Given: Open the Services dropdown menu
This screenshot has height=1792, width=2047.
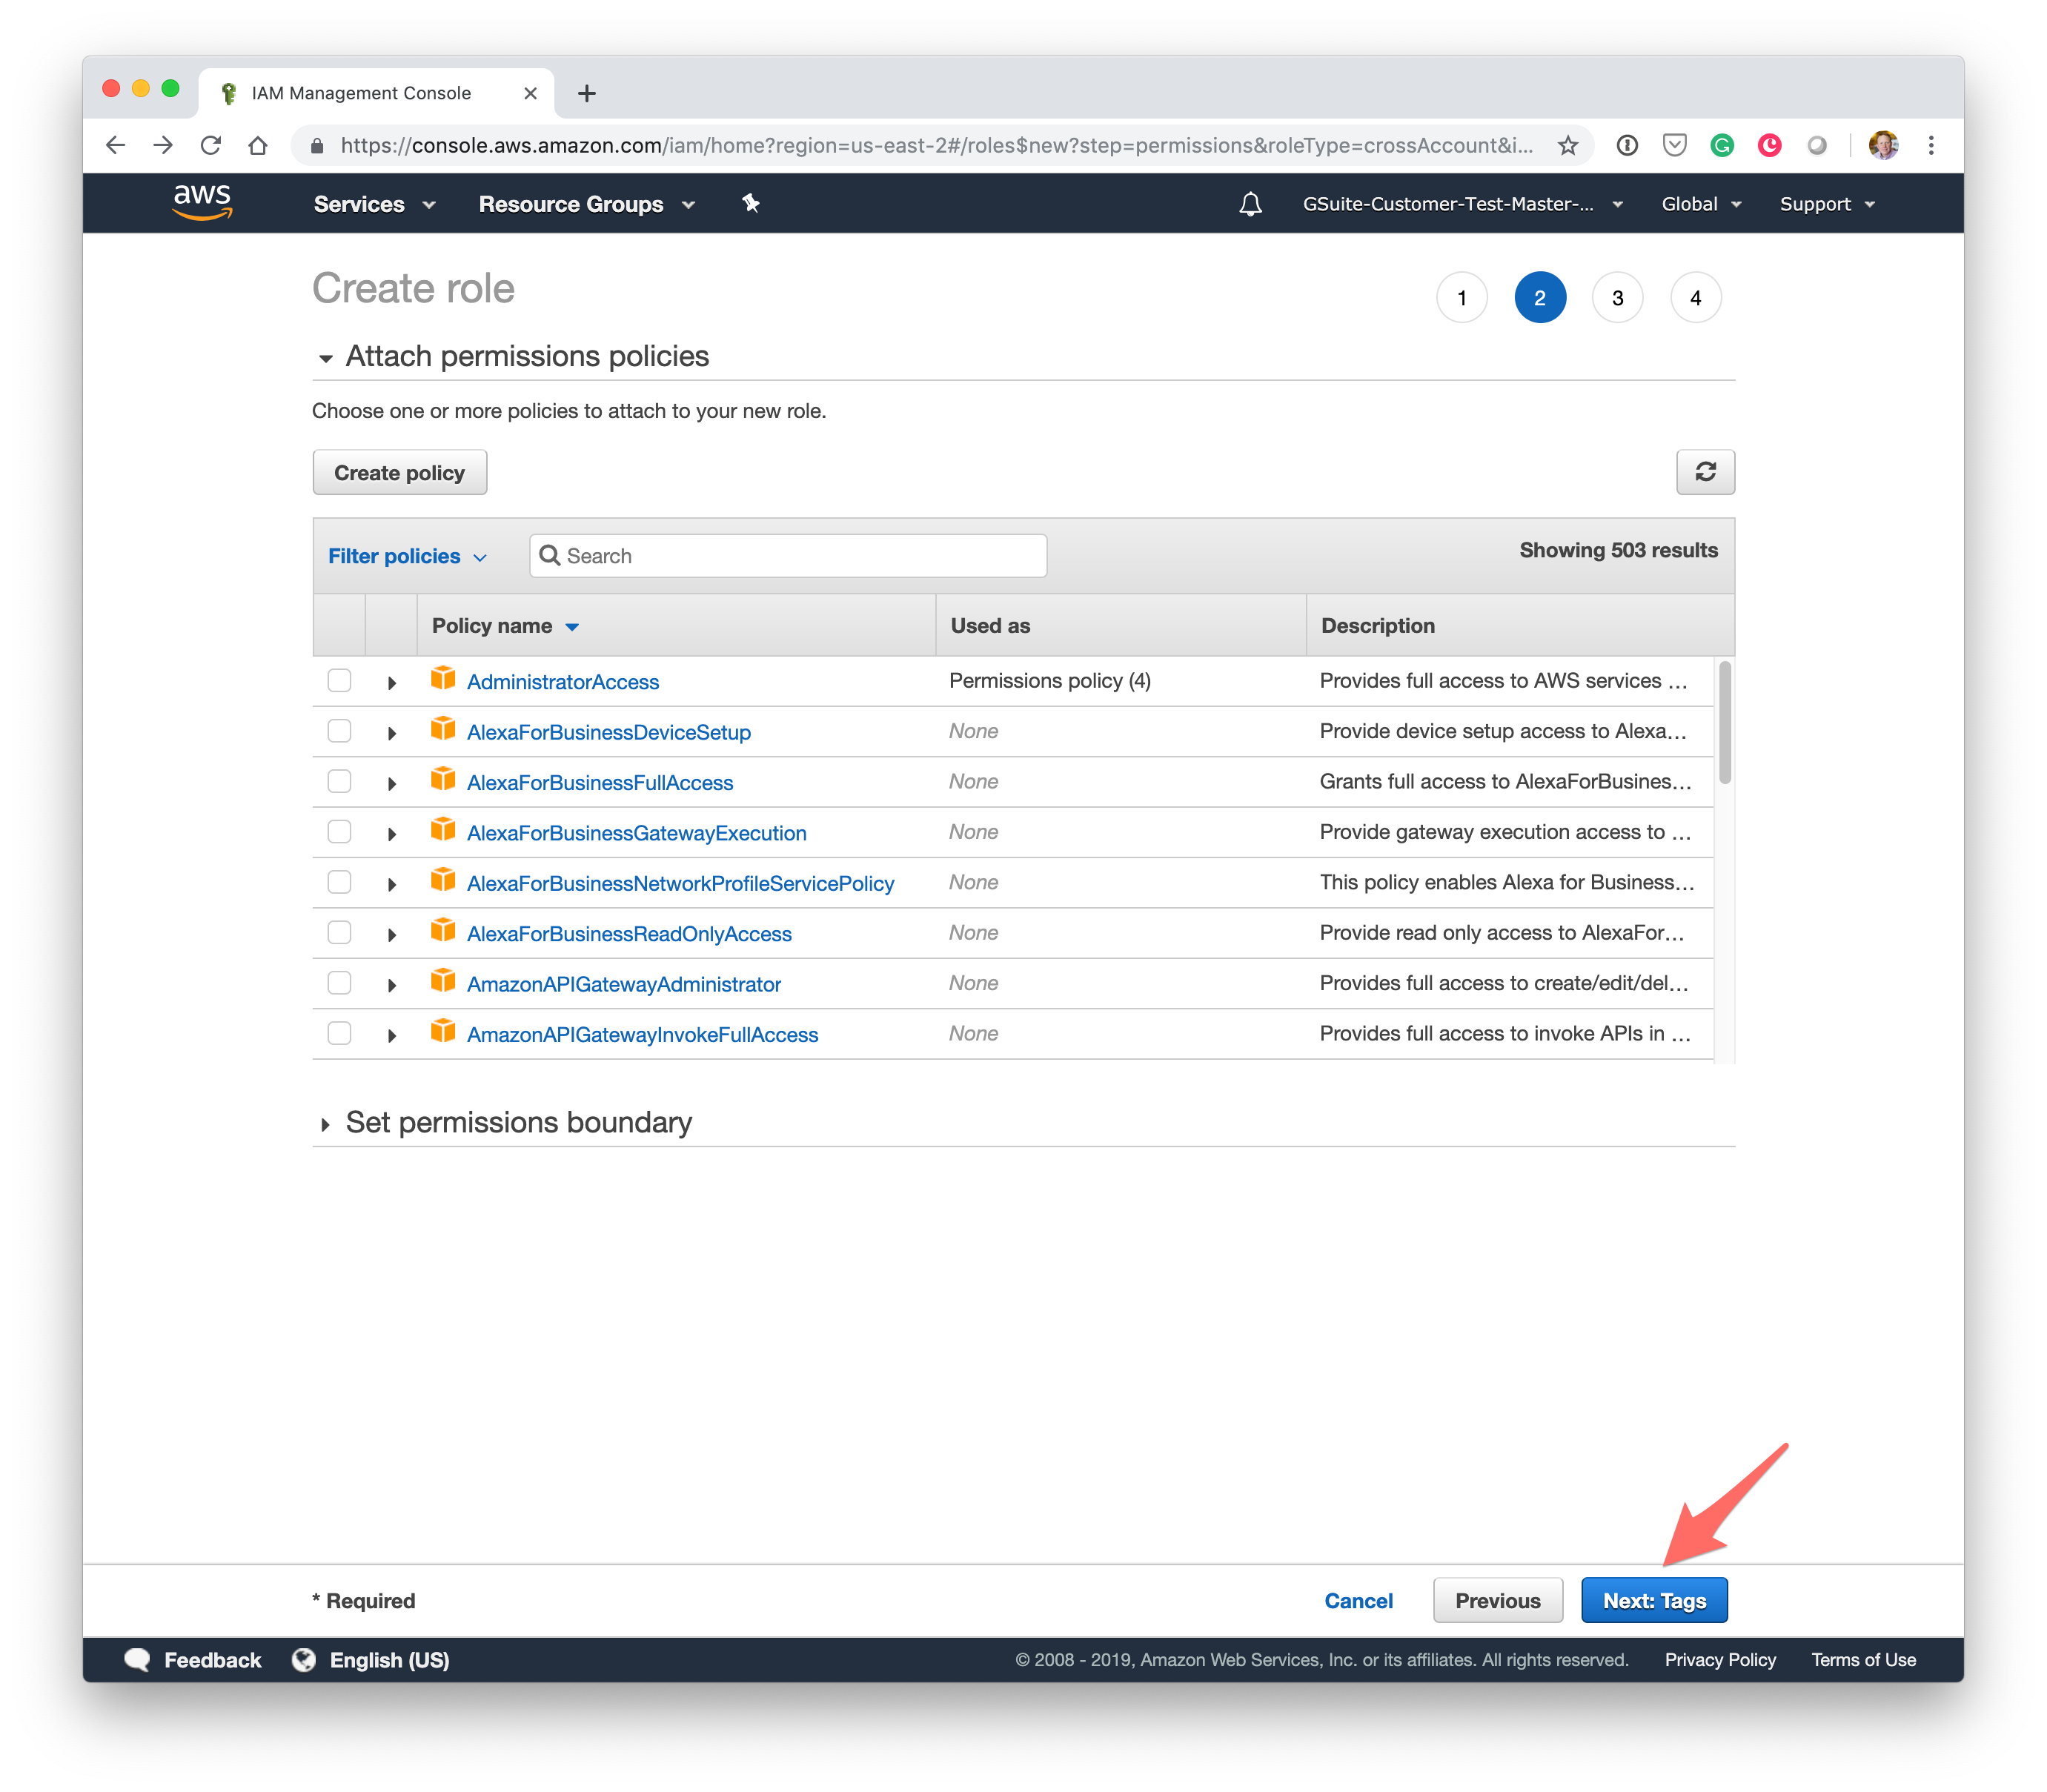Looking at the screenshot, I should (x=374, y=204).
